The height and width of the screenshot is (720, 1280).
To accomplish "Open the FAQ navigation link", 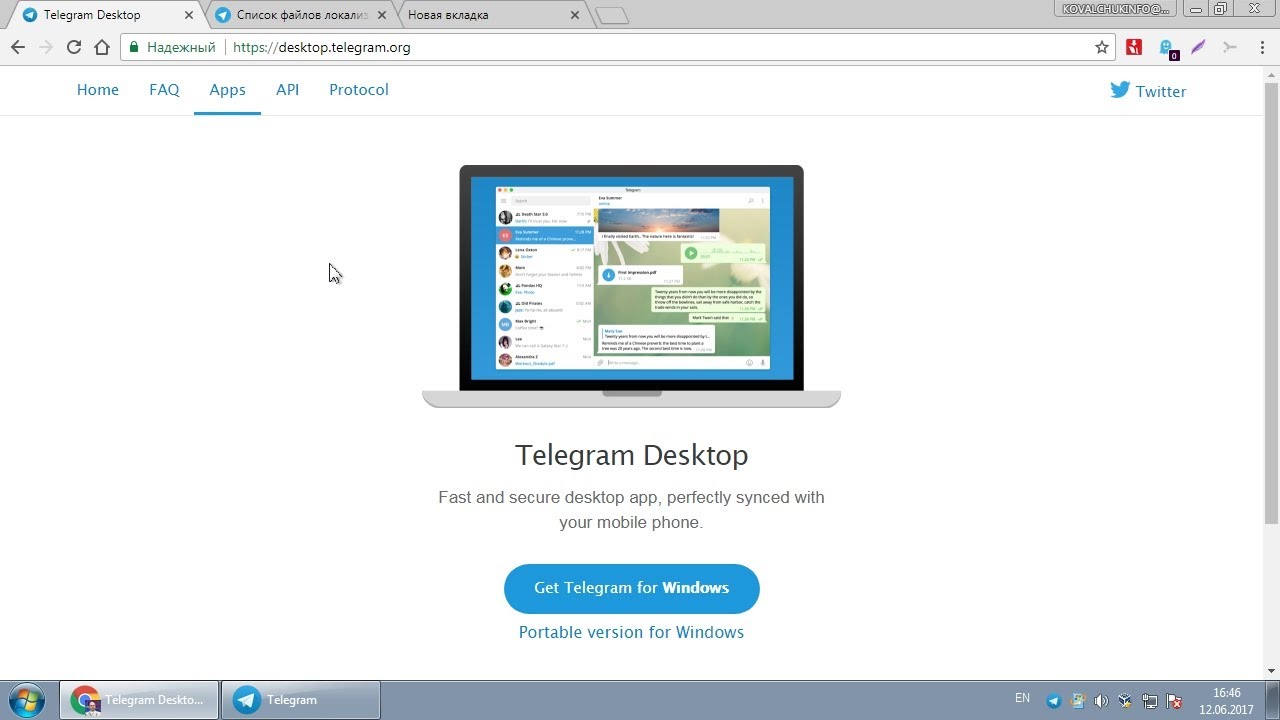I will (x=164, y=90).
